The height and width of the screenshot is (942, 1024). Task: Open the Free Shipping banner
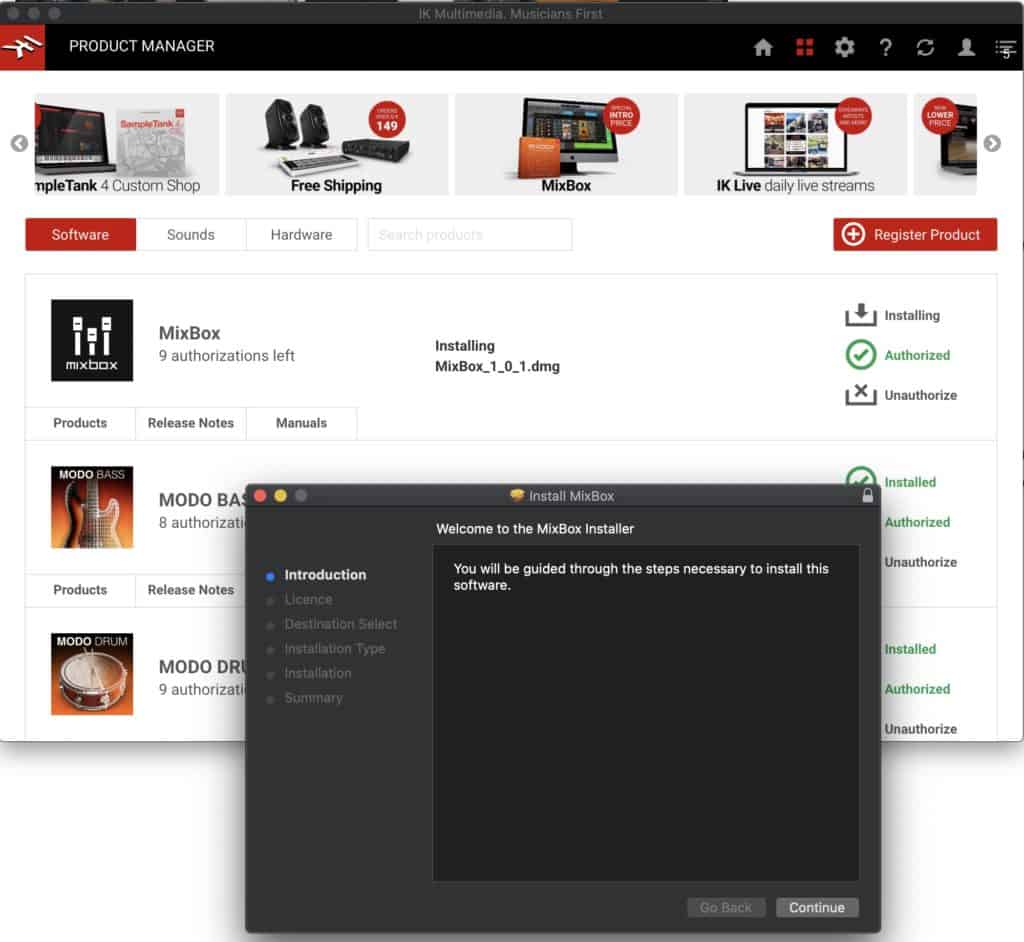pos(337,144)
